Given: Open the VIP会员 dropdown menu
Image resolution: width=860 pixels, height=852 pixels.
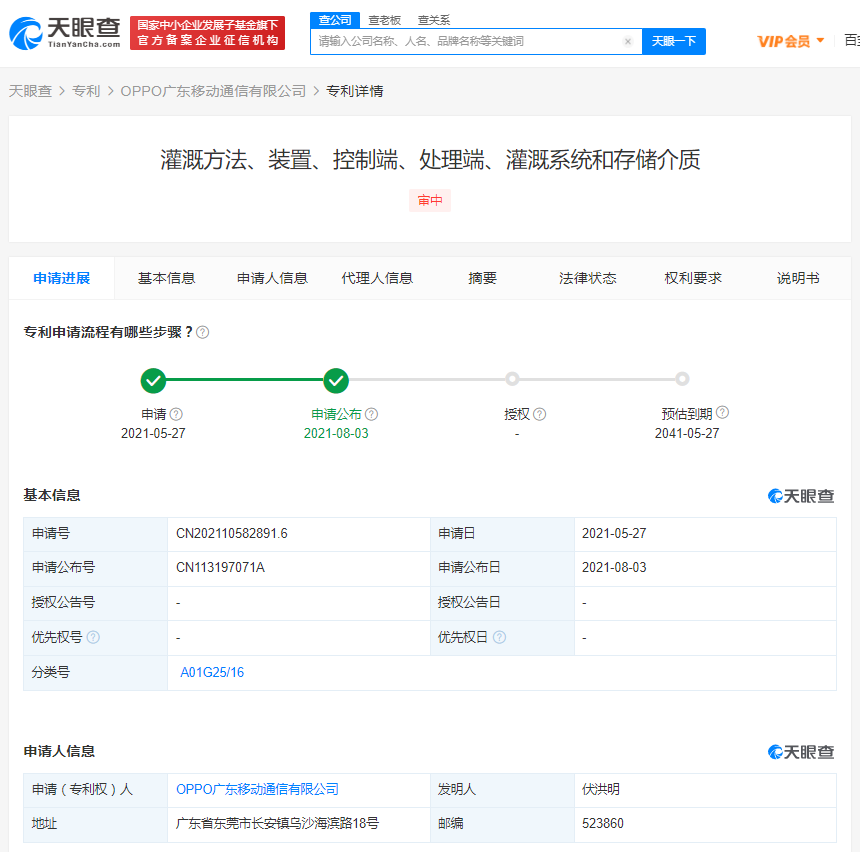Looking at the screenshot, I should [x=790, y=41].
